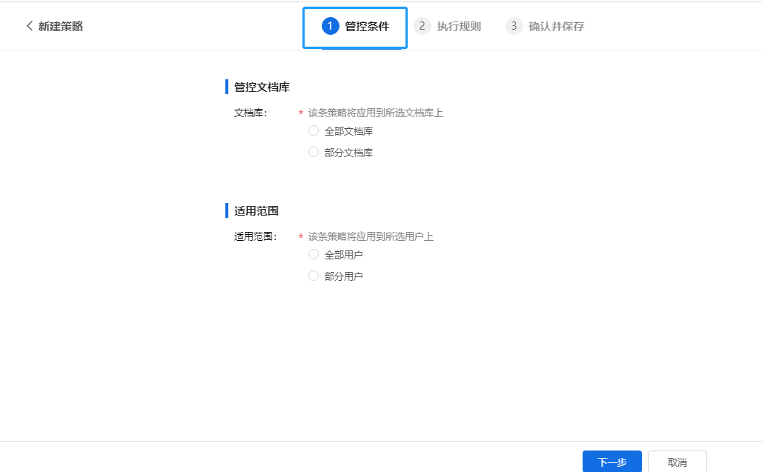The image size is (762, 472).
Task: Open step 2 执行规则
Action: (x=448, y=26)
